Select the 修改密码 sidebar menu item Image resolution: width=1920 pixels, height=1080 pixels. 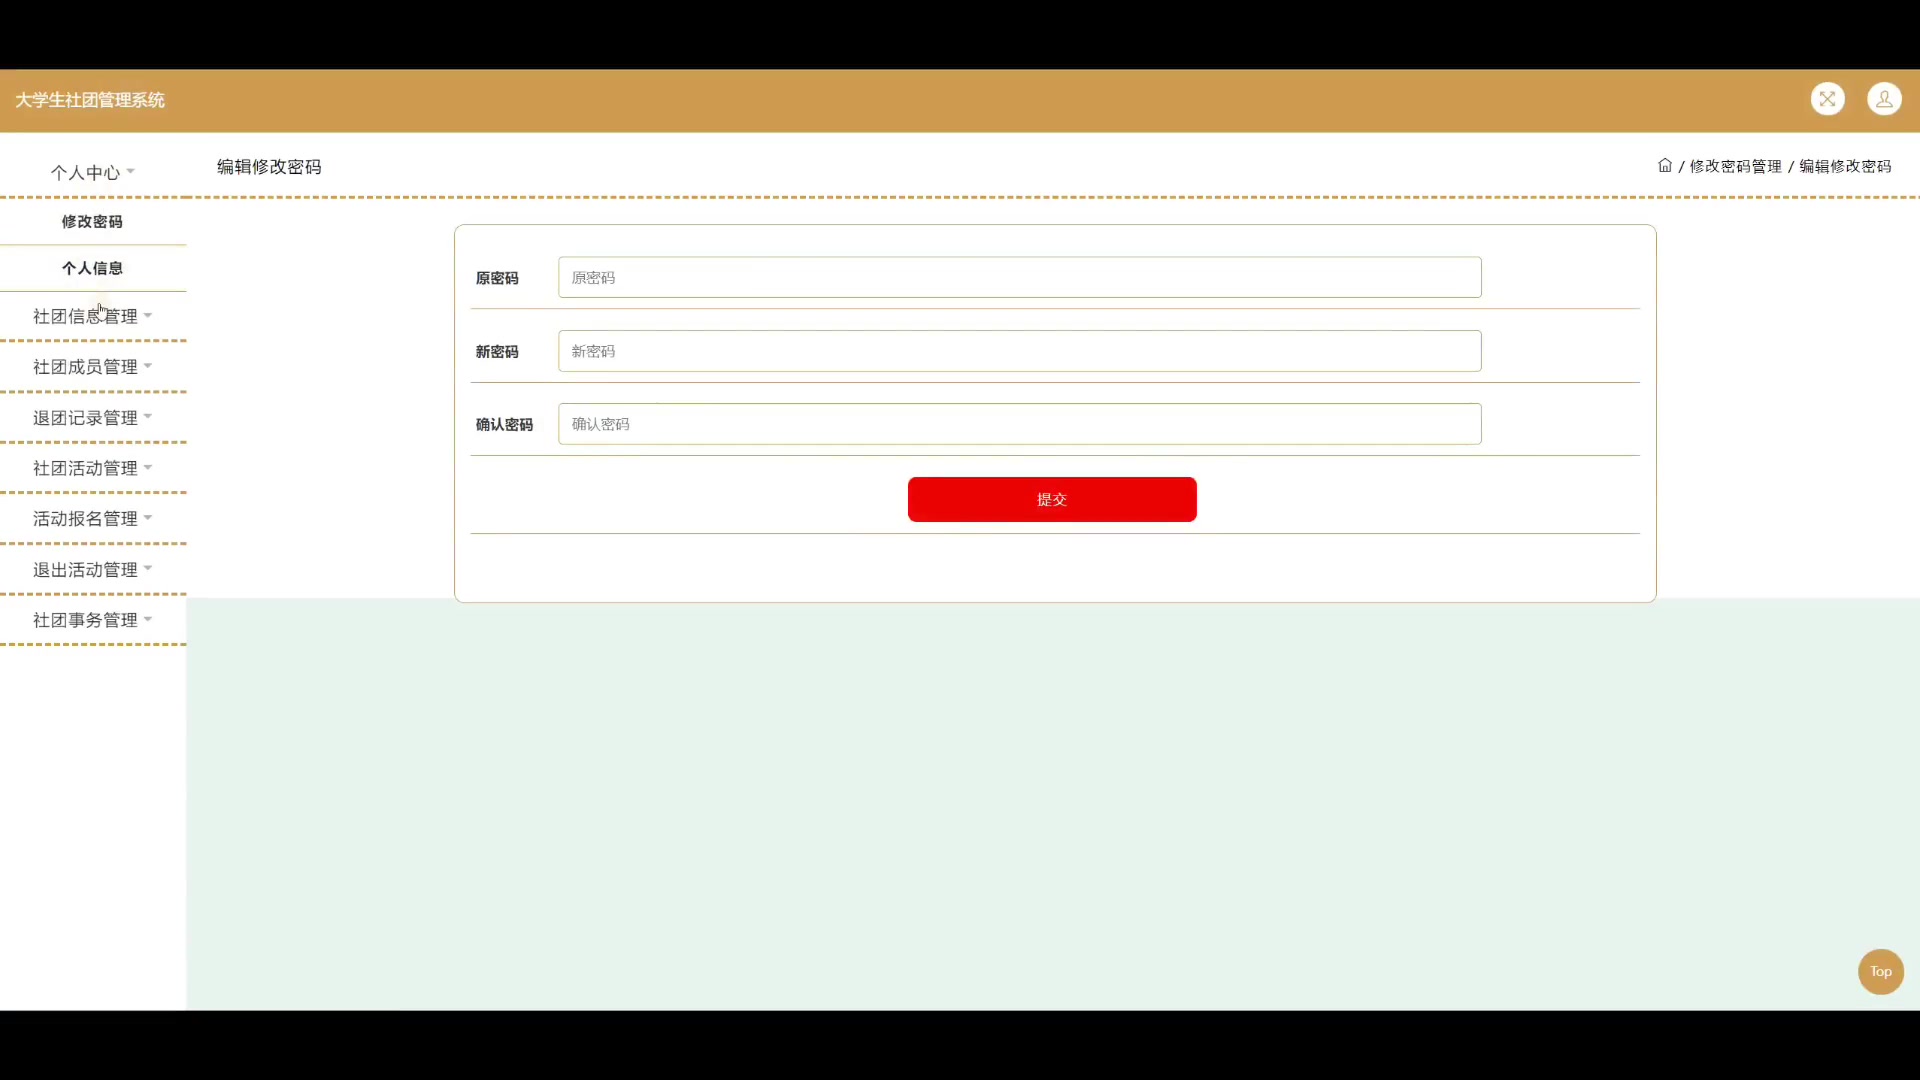[x=92, y=220]
